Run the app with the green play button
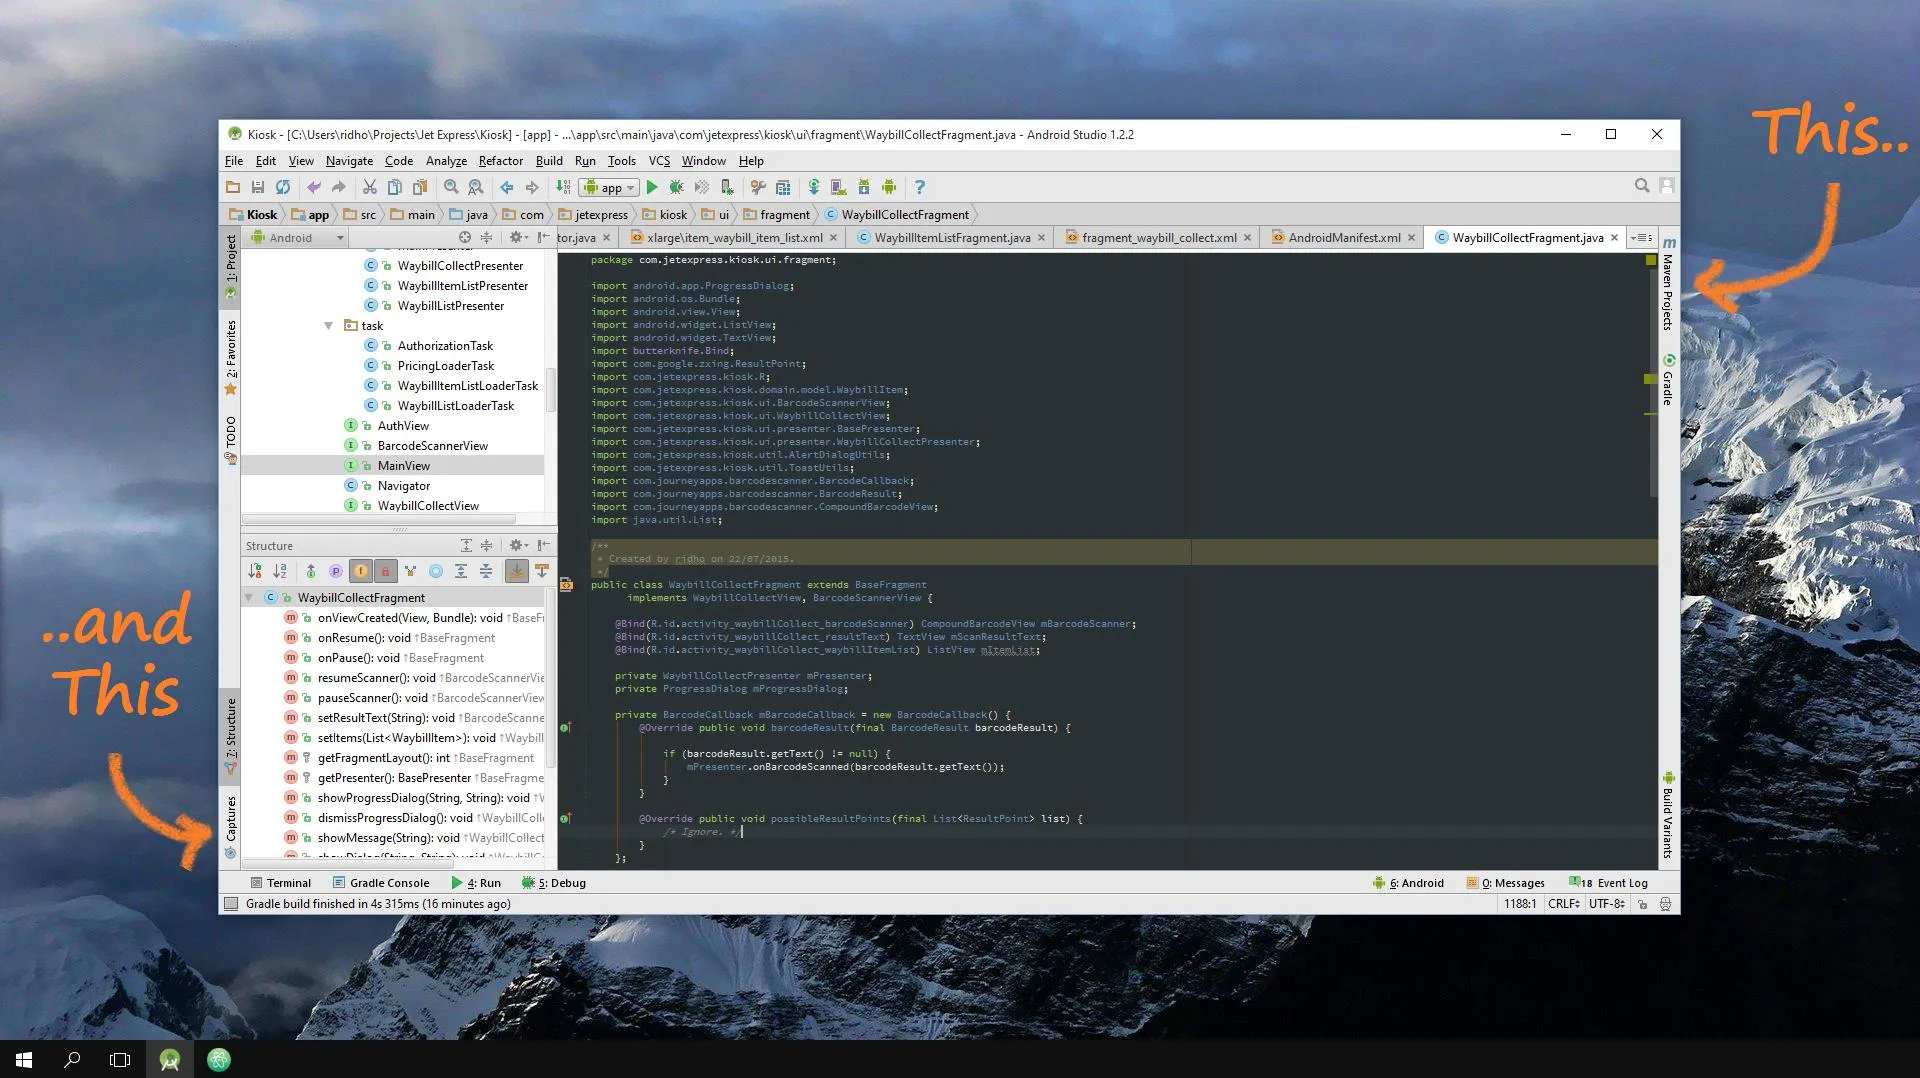This screenshot has width=1920, height=1078. pos(652,187)
